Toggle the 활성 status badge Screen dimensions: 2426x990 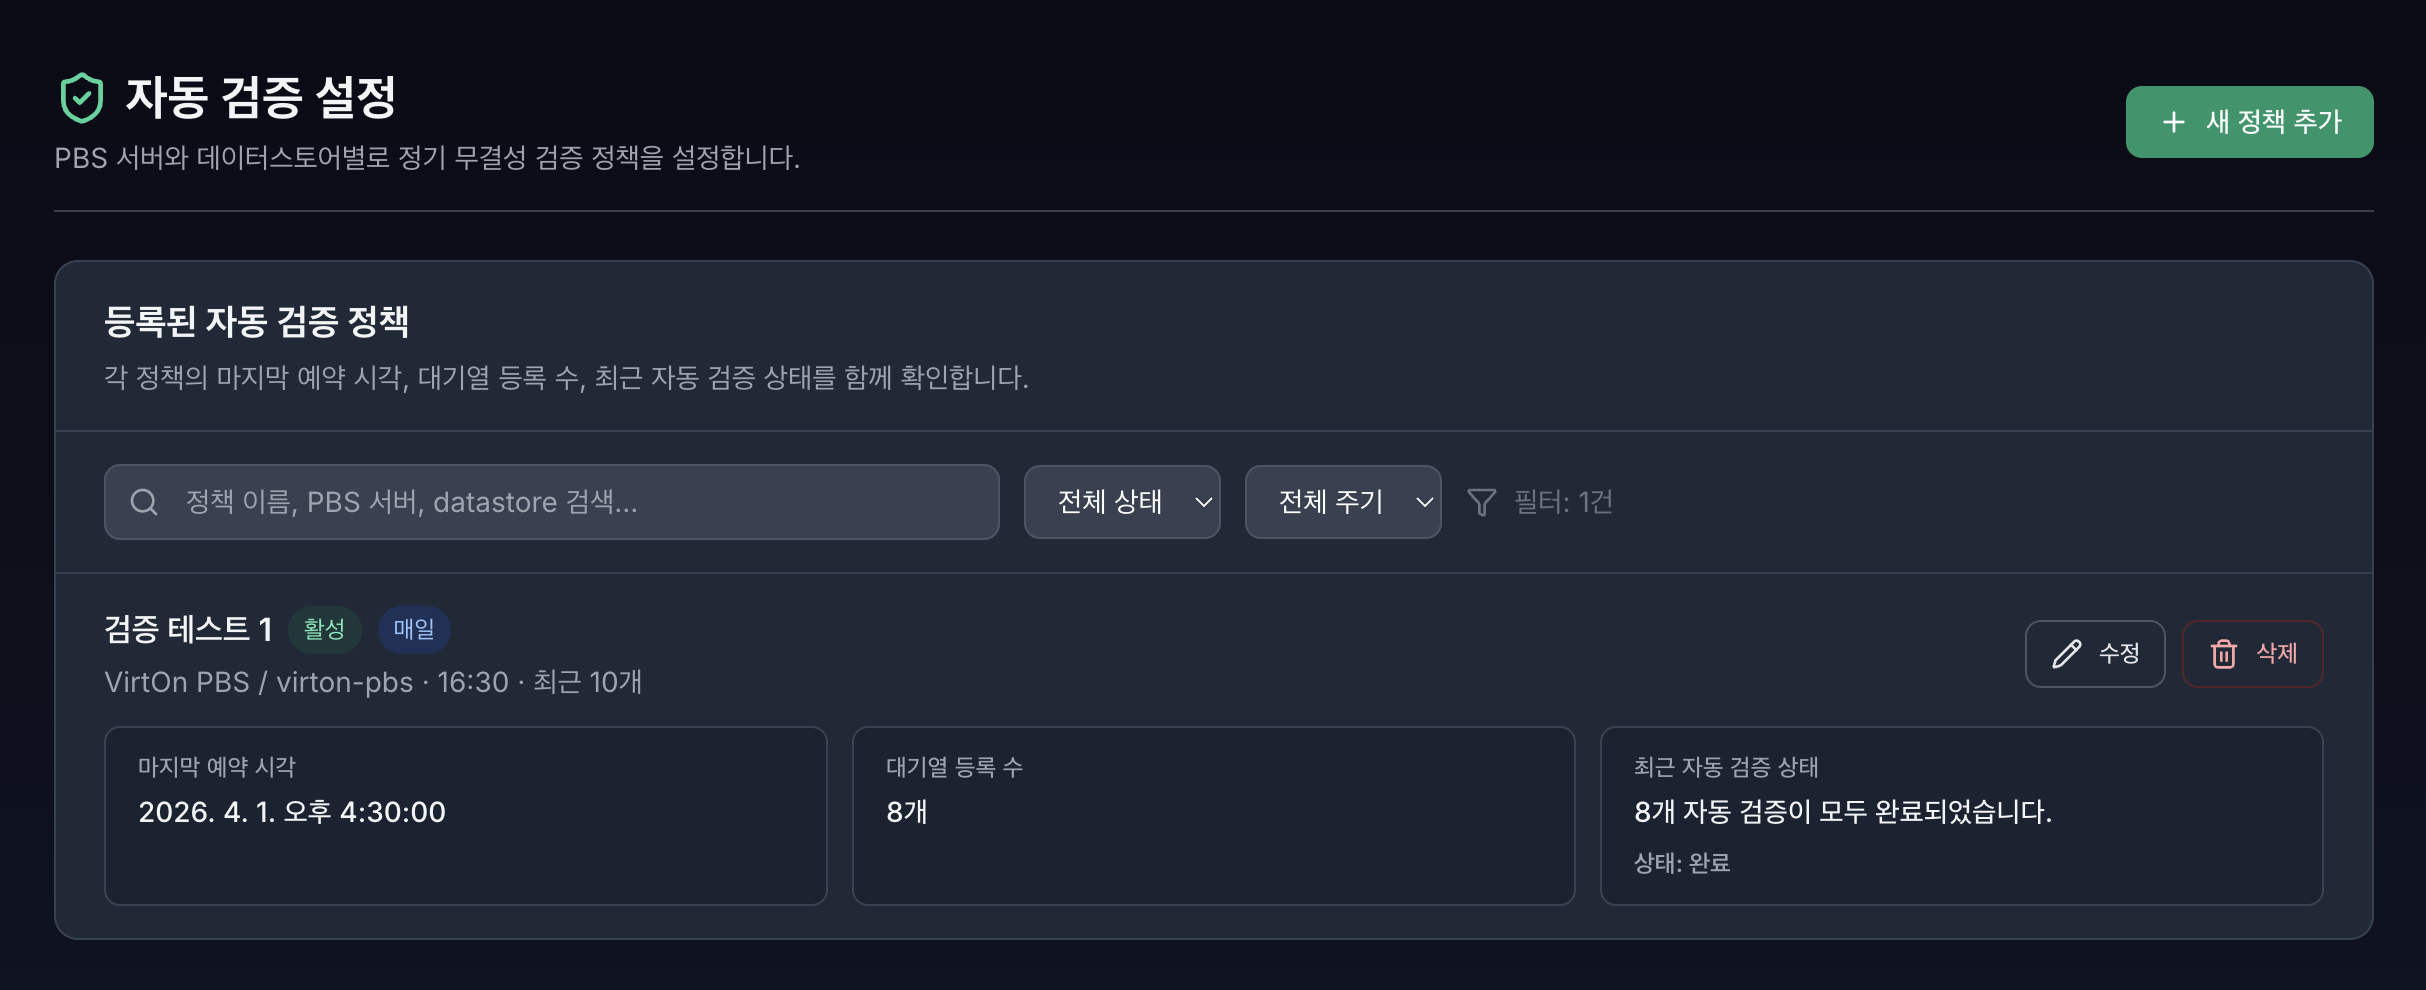(324, 630)
